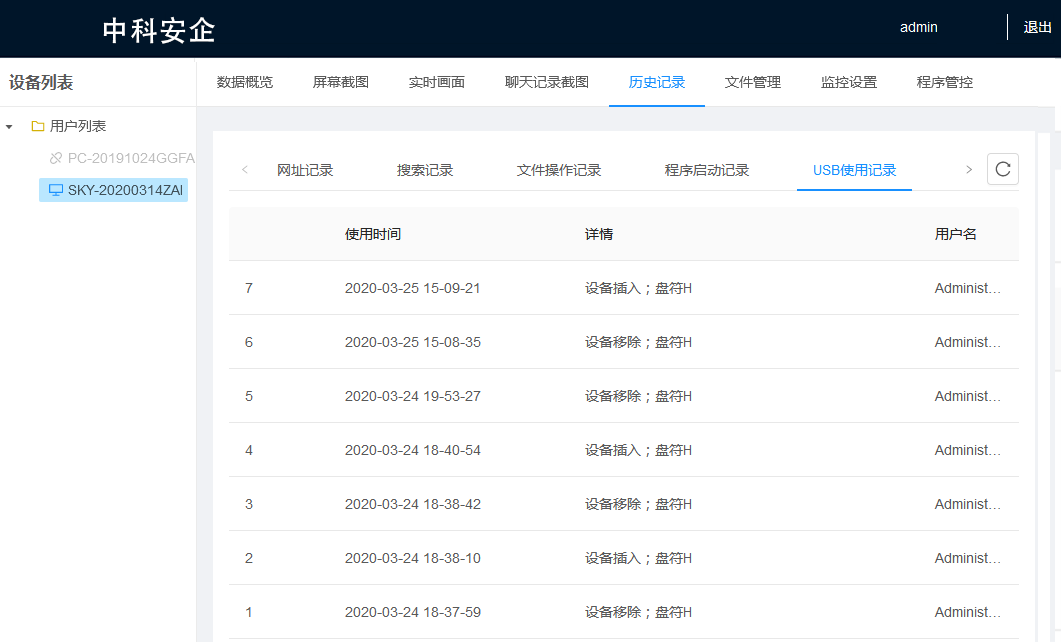This screenshot has height=642, width=1061.
Task: Open the 实时画面 tab
Action: coord(437,82)
